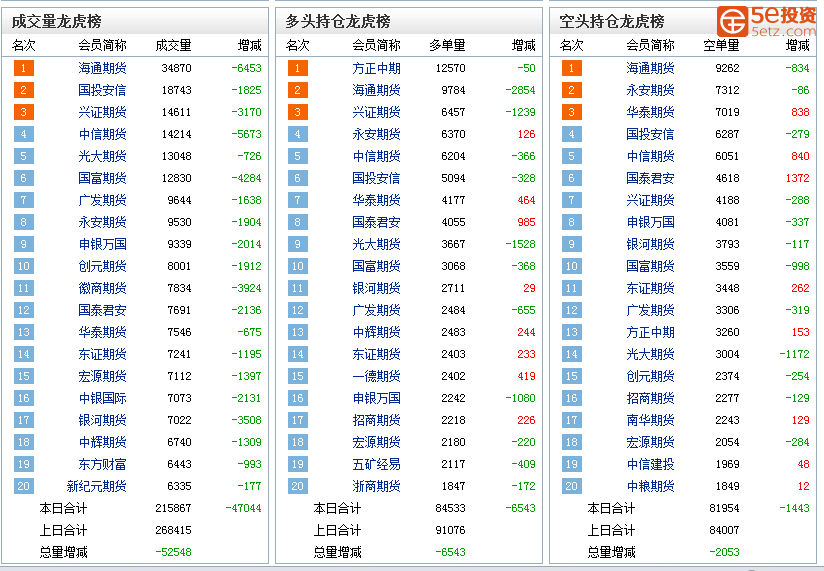Click the 总量增减 value -52548
The height and width of the screenshot is (571, 824).
pyautogui.click(x=173, y=553)
